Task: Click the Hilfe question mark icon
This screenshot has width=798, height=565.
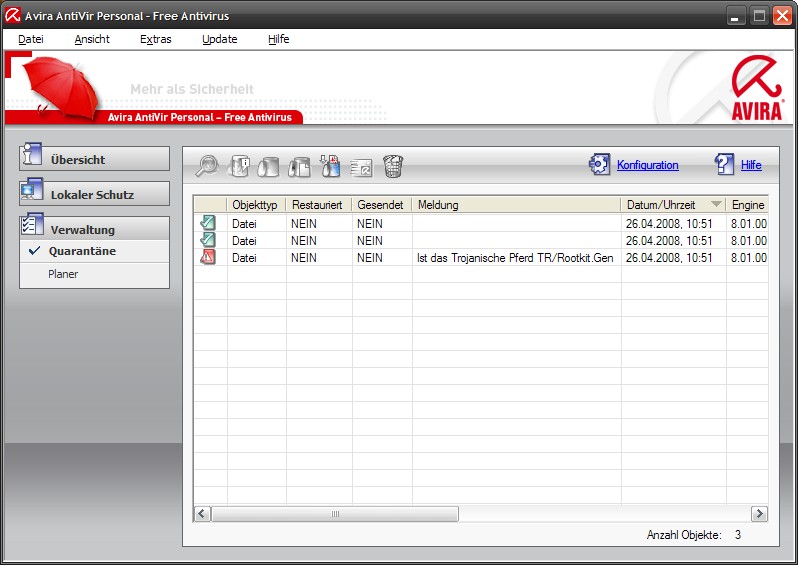Action: 724,164
